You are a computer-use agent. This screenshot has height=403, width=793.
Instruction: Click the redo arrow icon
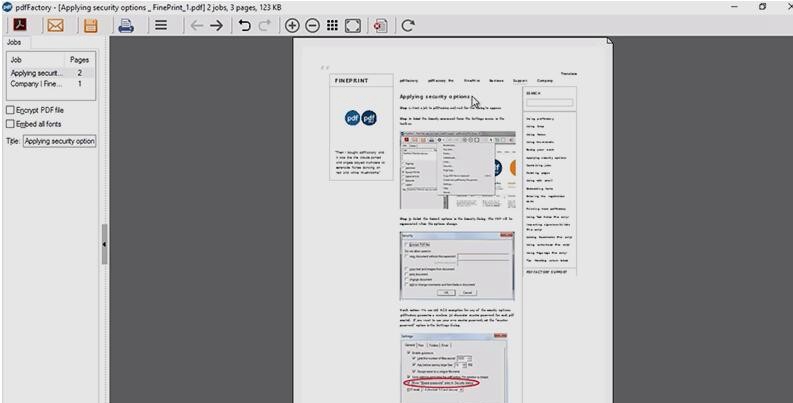[x=264, y=25]
